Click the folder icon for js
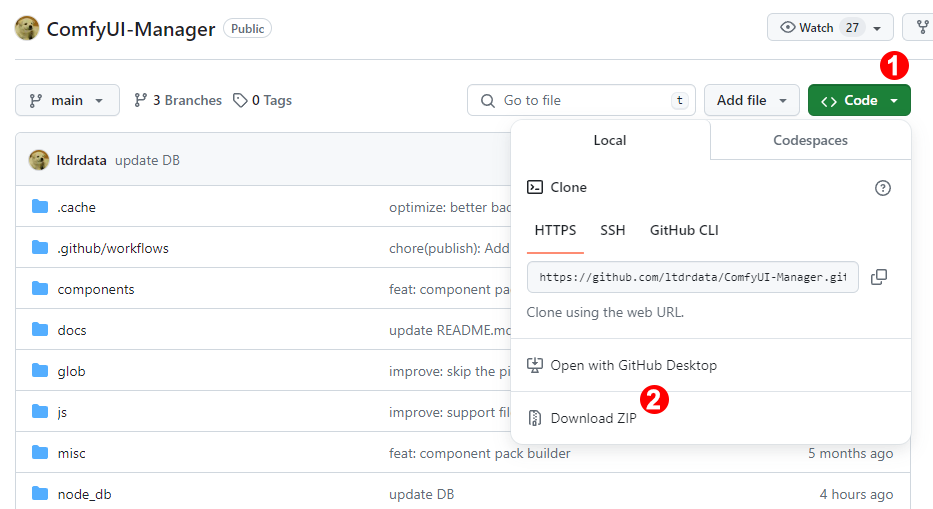Viewport: 933px width, 509px height. click(40, 411)
